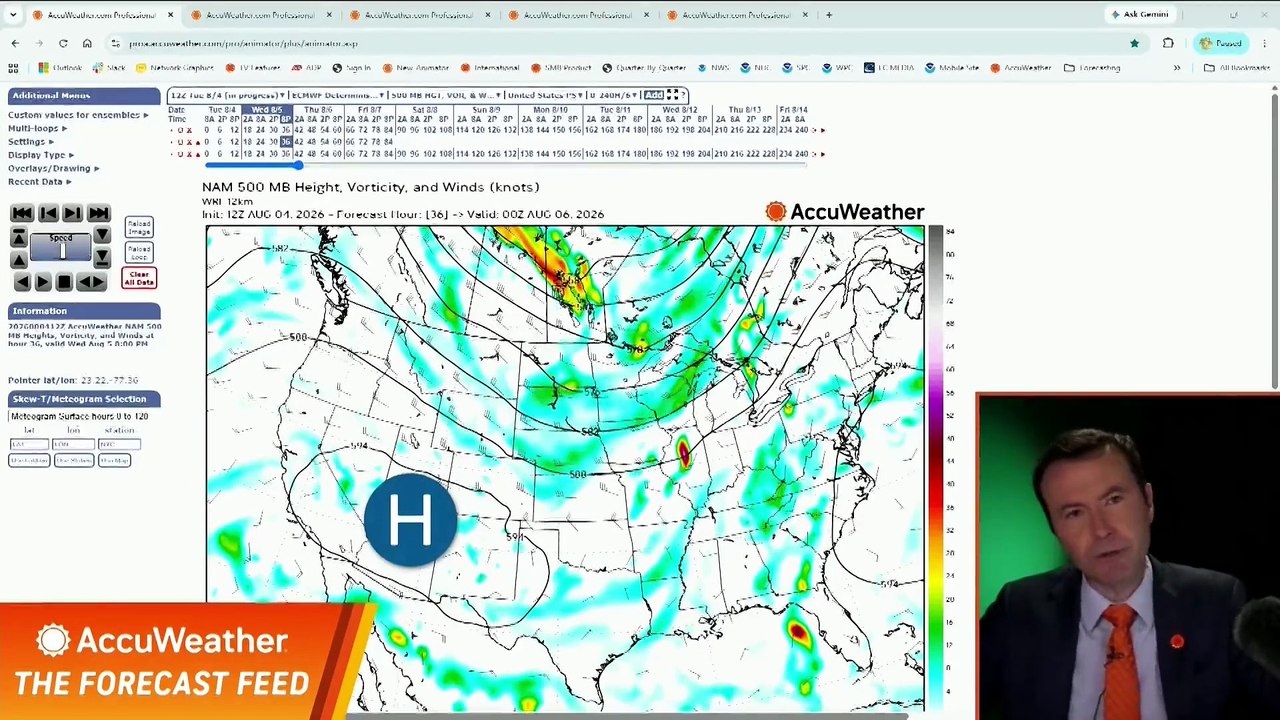
Task: Expand the Overlays/Drawing menu
Action: [53, 168]
